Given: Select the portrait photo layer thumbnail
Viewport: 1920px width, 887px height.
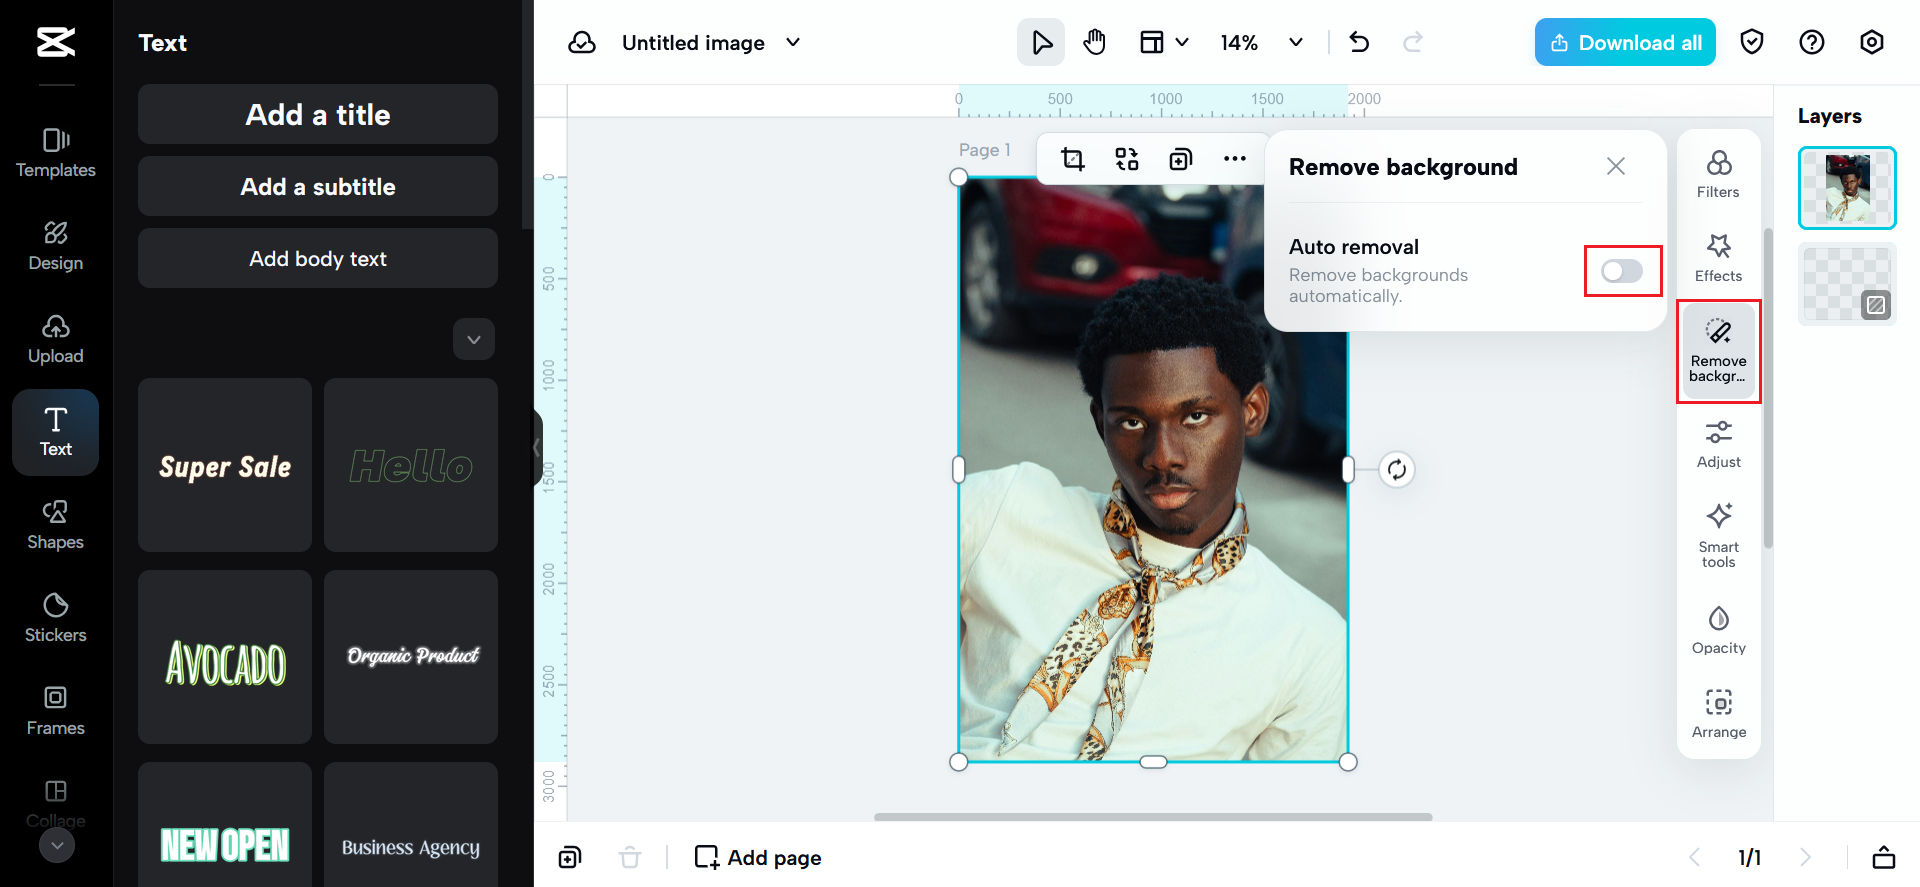Looking at the screenshot, I should [x=1847, y=188].
